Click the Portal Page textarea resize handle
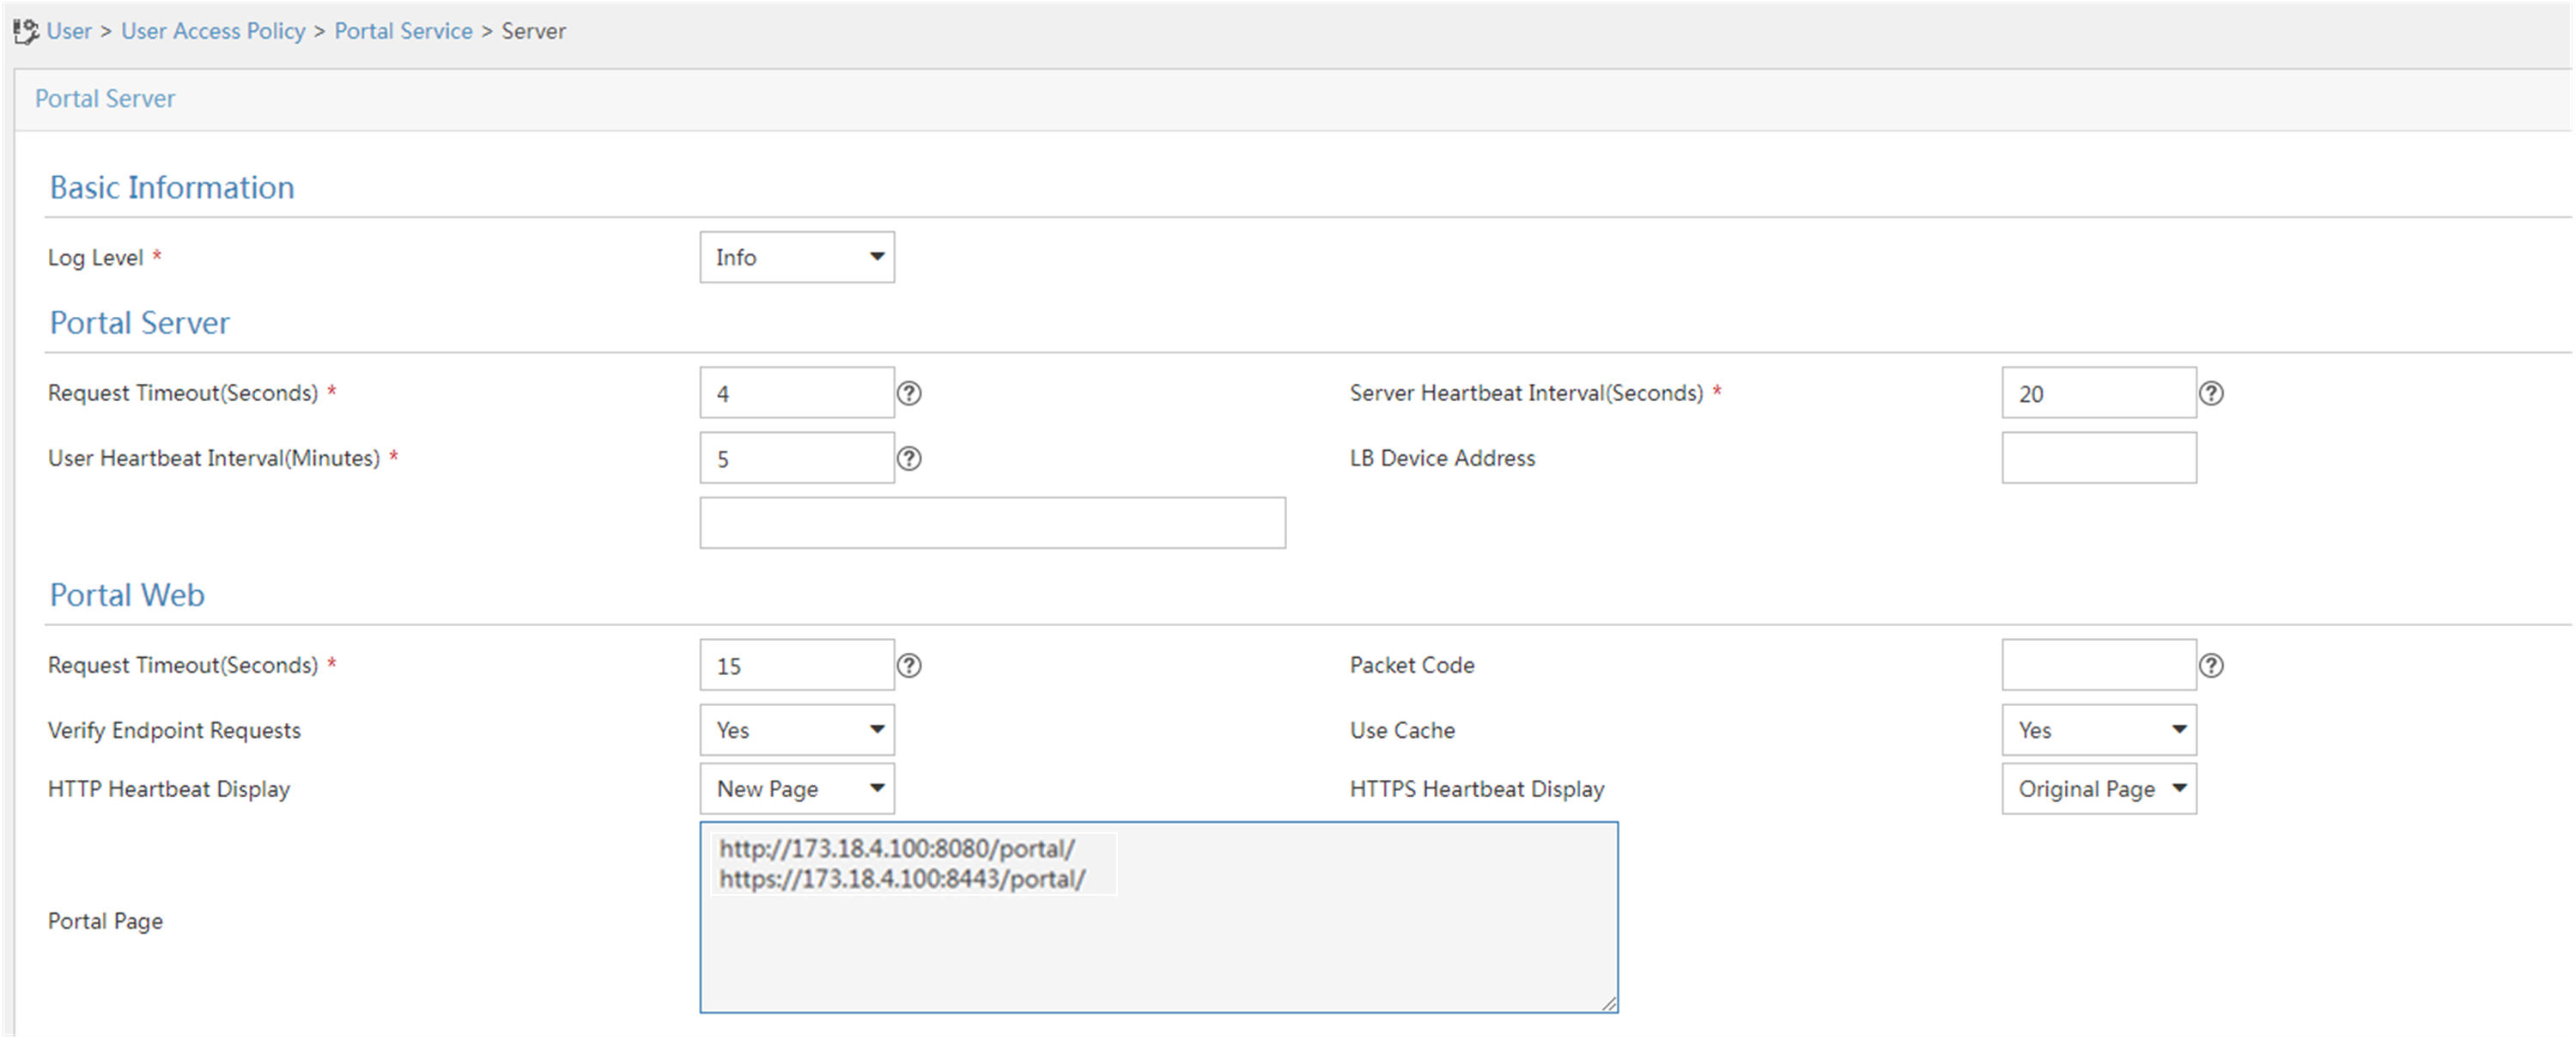This screenshot has height=1041, width=2576. (x=1608, y=1003)
